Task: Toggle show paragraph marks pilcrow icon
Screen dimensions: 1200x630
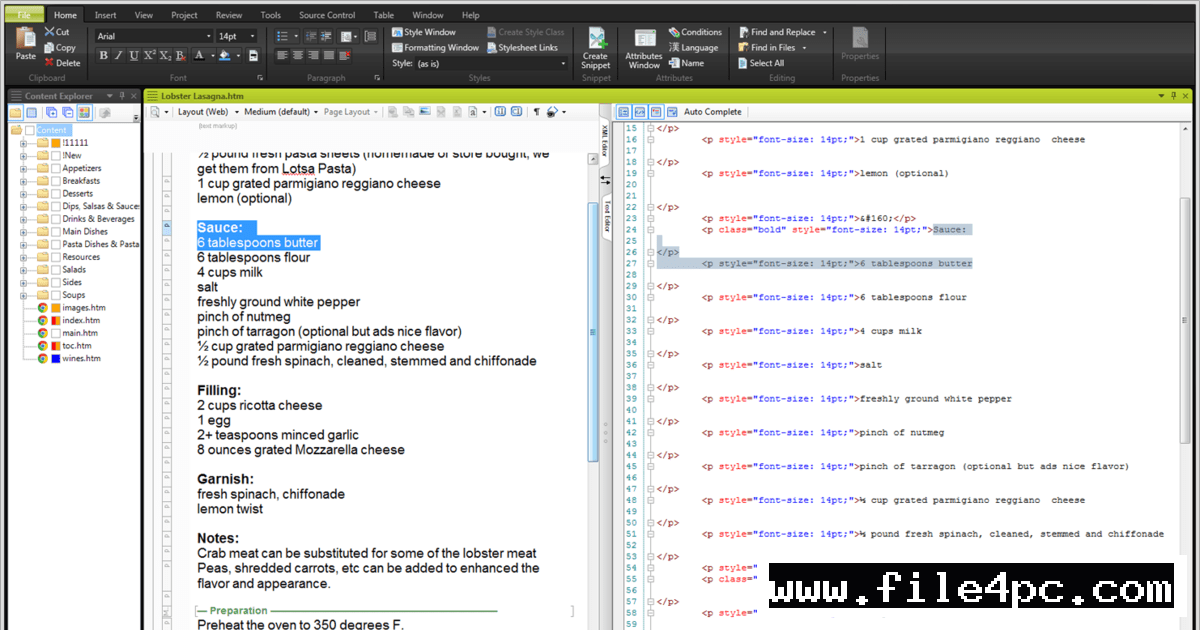Action: (x=536, y=112)
